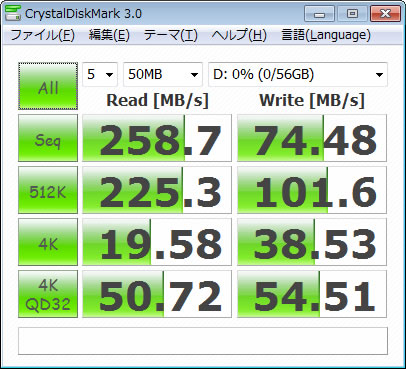Click the 512K read result 225.3
Image resolution: width=406 pixels, height=369 pixels.
pos(157,190)
